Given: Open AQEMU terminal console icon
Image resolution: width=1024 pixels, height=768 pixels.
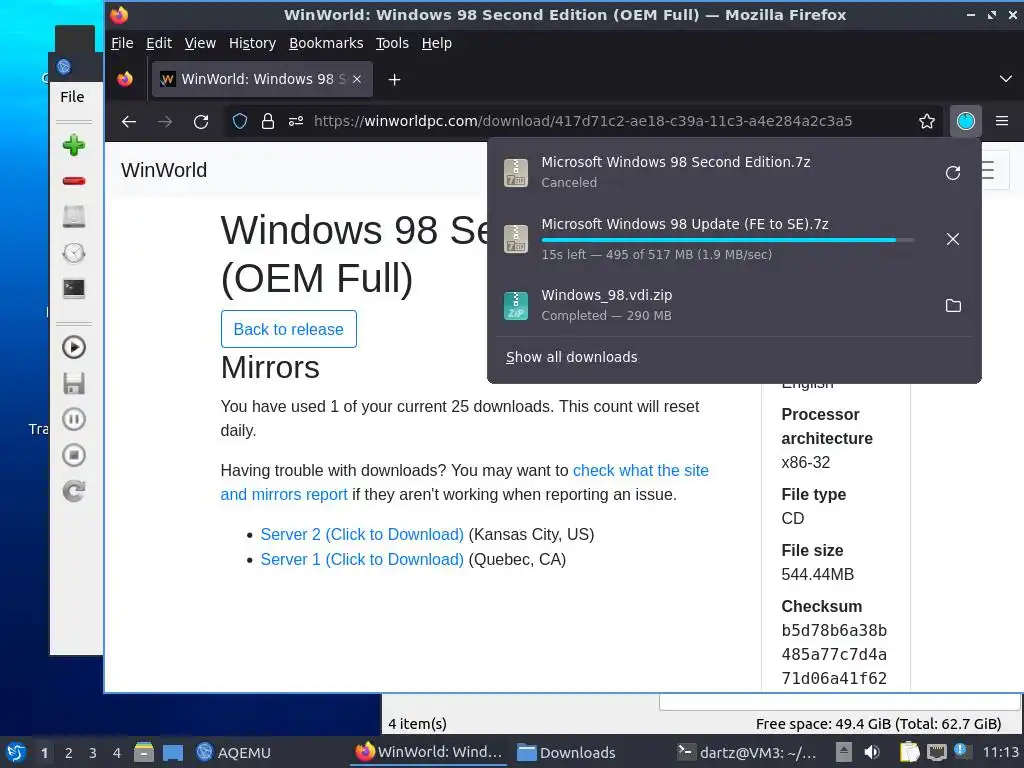Looking at the screenshot, I should pos(74,289).
